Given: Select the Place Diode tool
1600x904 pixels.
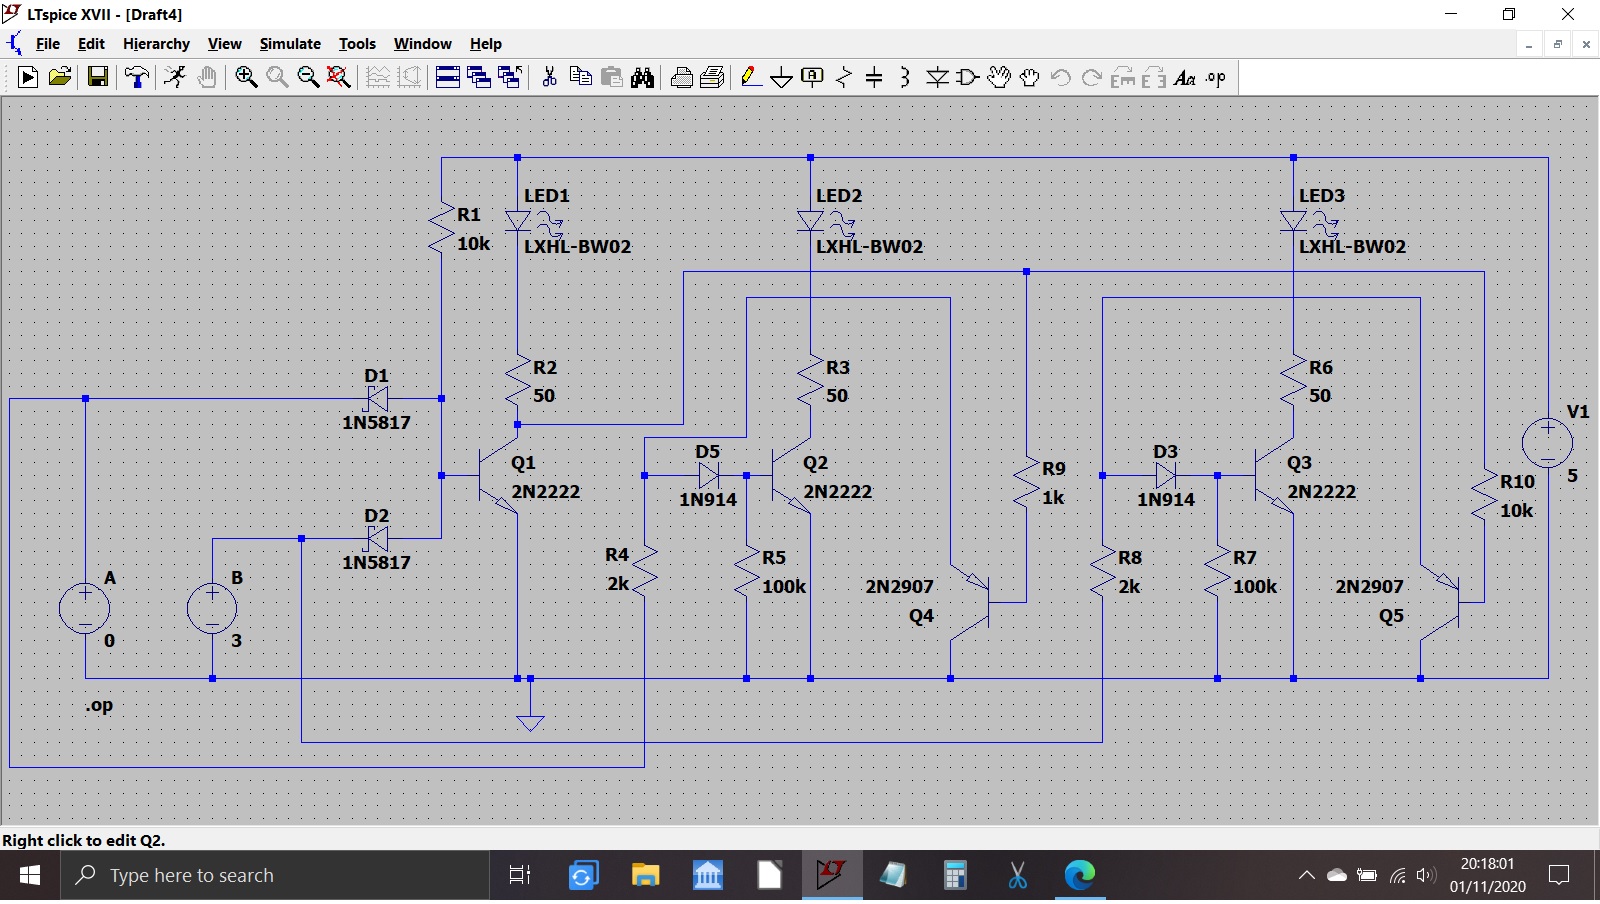Looking at the screenshot, I should click(937, 77).
